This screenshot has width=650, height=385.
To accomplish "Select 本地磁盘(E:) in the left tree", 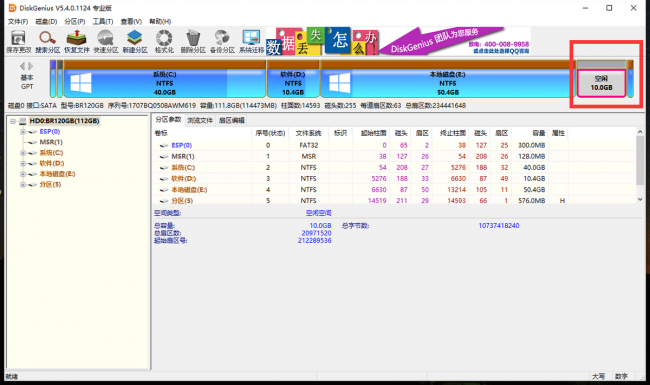I will tap(57, 174).
